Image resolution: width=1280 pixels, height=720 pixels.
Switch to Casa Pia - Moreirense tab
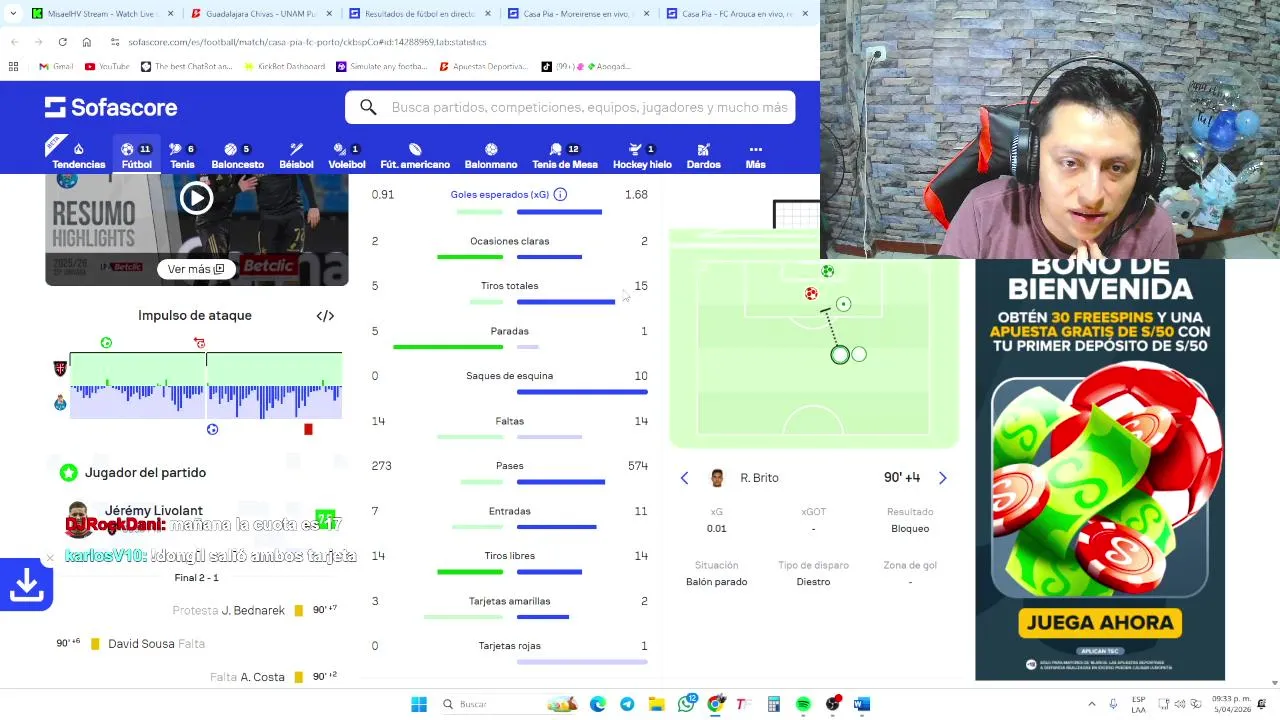click(x=578, y=14)
